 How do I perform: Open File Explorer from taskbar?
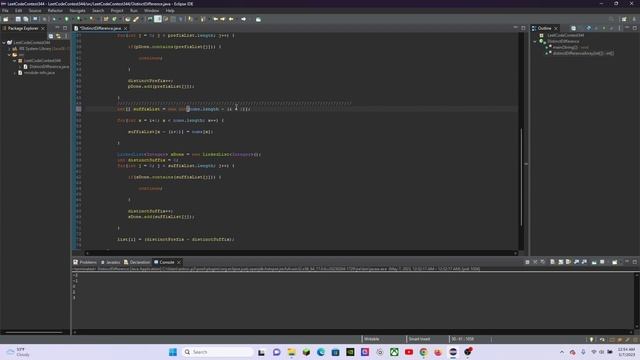(291, 352)
